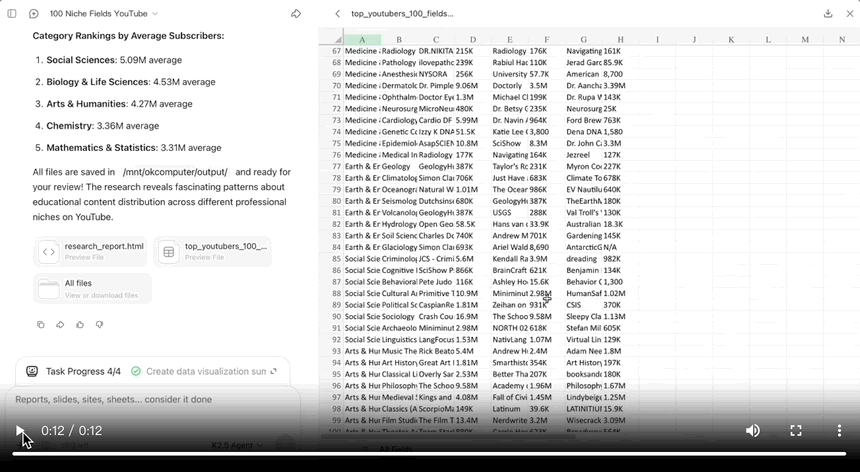Click Social Sciences ranking entry
The width and height of the screenshot is (860, 472).
114,60
